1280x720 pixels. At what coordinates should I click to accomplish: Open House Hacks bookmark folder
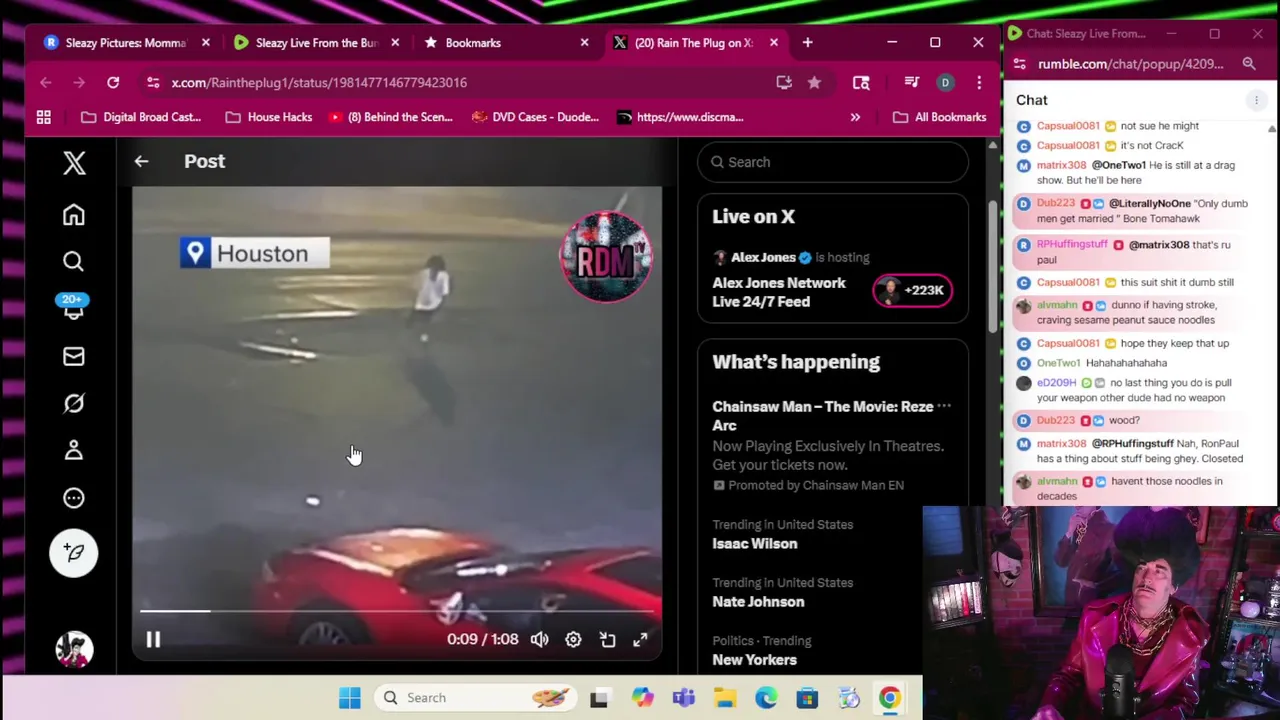(269, 117)
